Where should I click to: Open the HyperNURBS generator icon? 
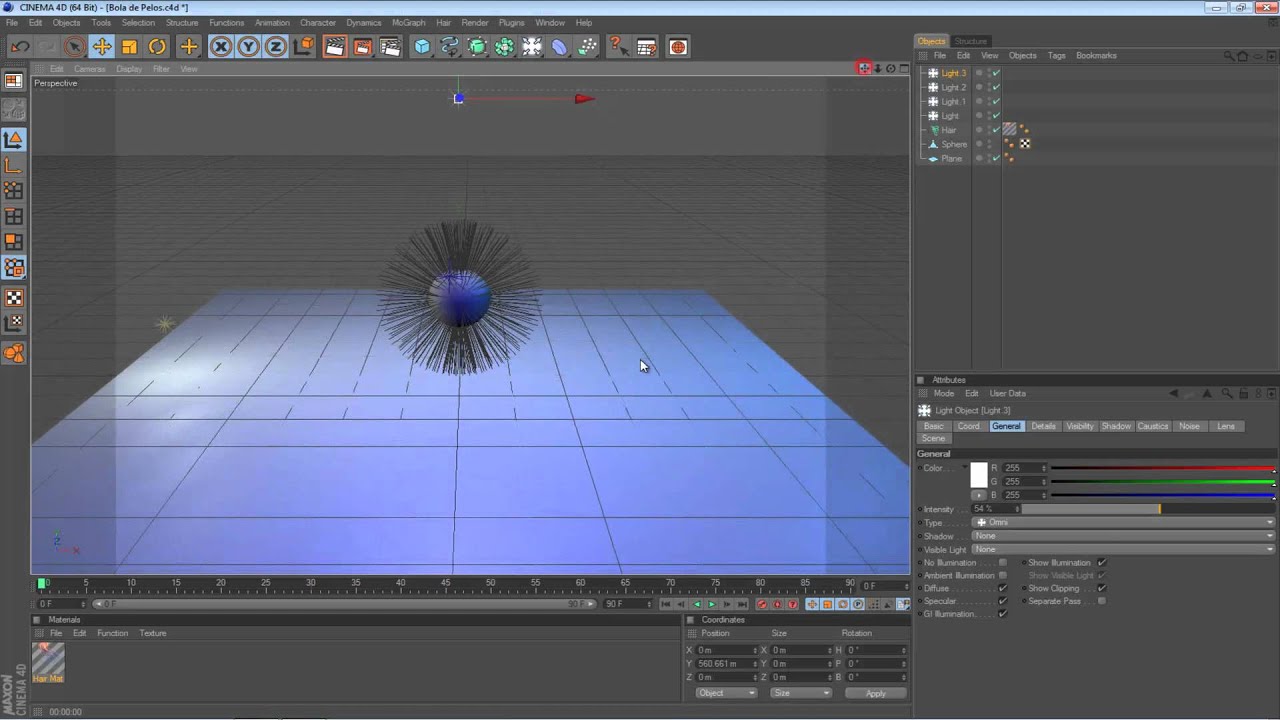point(477,47)
